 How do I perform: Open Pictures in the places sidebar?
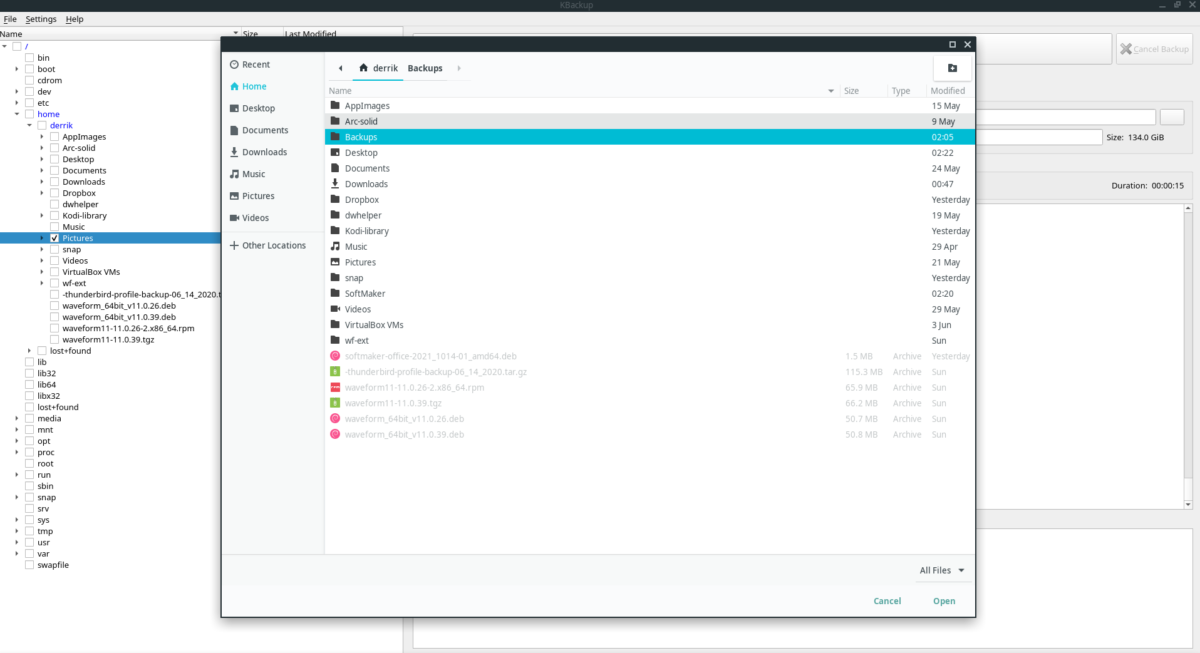(x=258, y=196)
